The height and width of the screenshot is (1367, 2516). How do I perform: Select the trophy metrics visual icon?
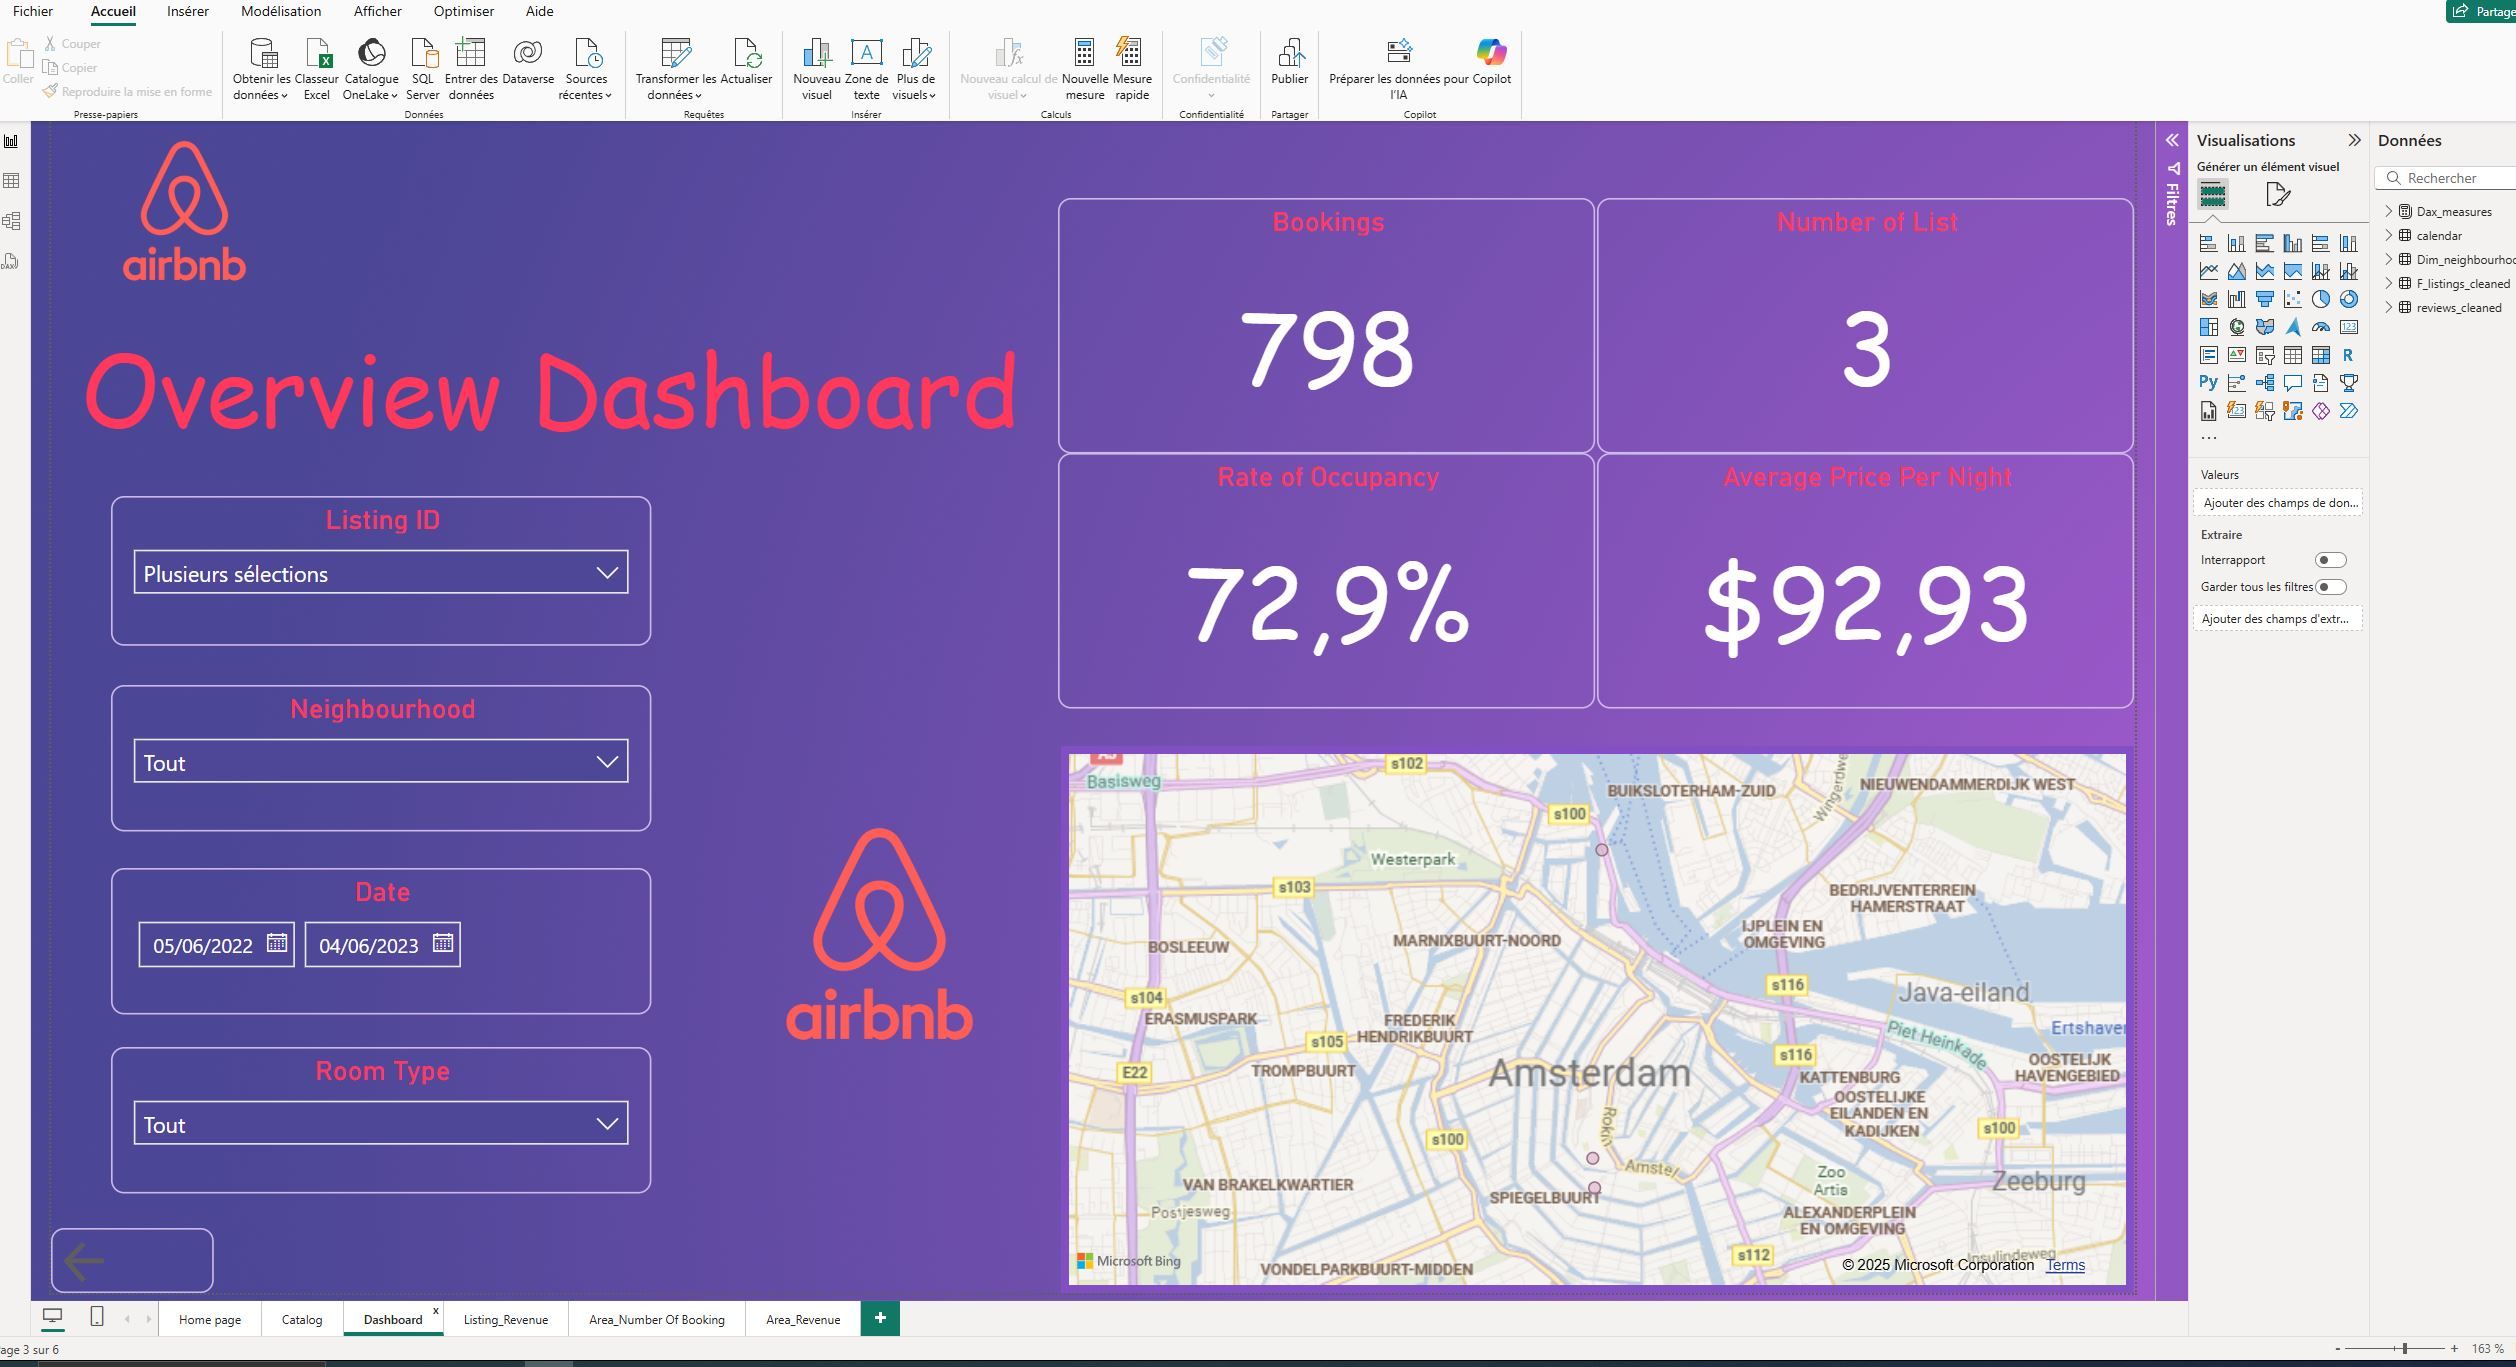(x=2348, y=383)
